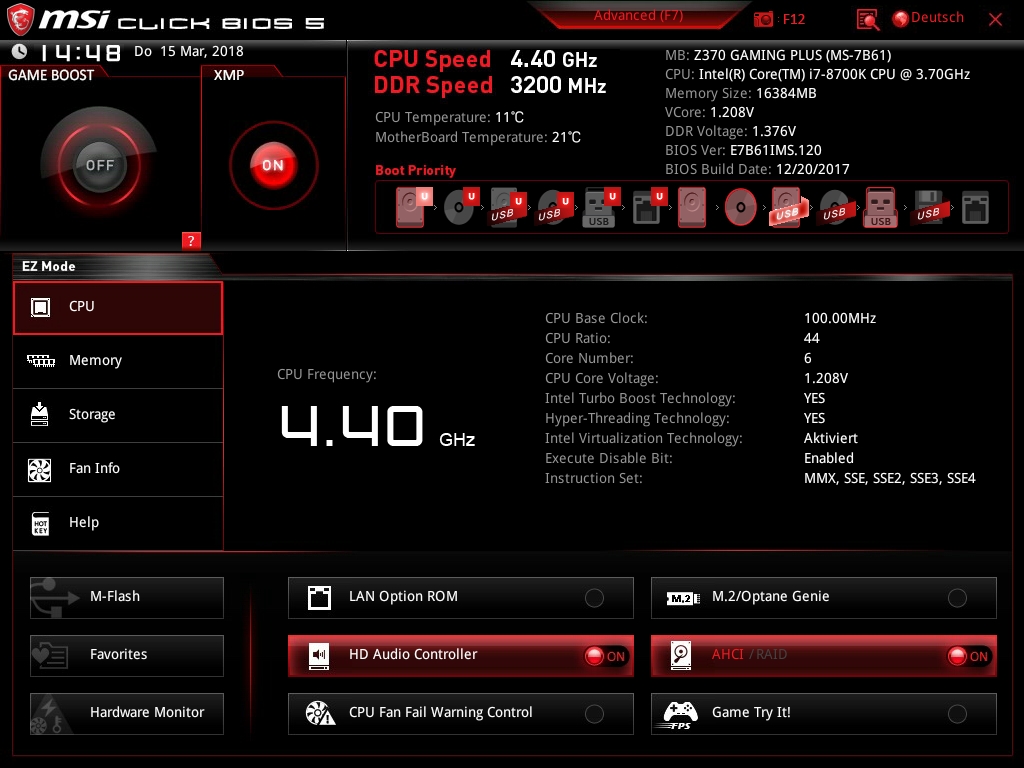Viewport: 1024px width, 768px height.
Task: Click the Execute Disable Bit value 'Enabled'
Action: point(829,458)
